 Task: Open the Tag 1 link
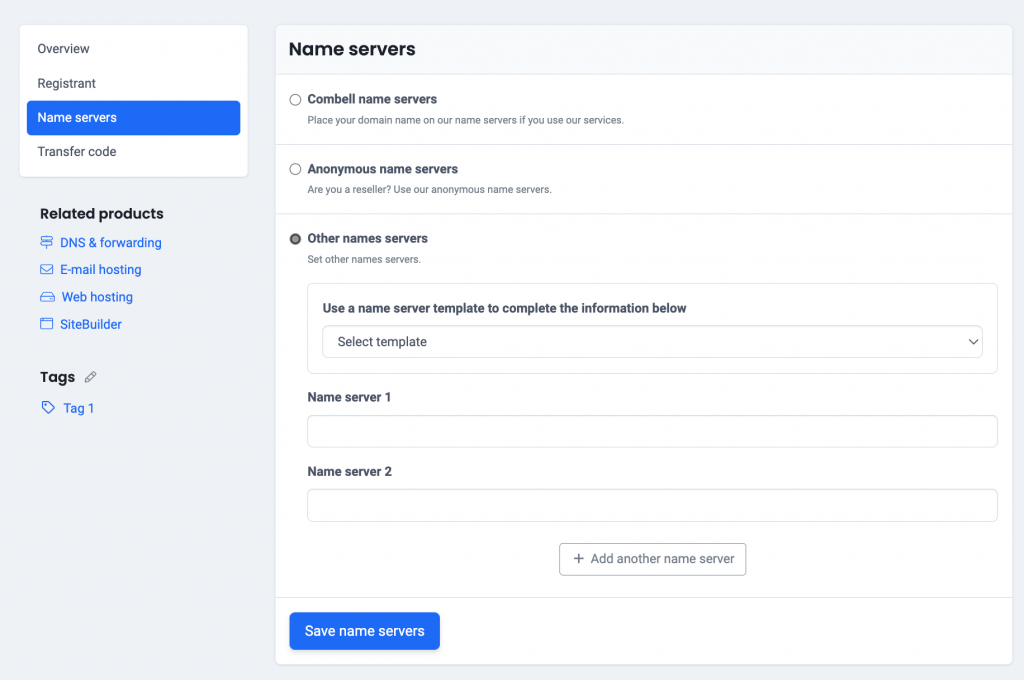coord(78,408)
